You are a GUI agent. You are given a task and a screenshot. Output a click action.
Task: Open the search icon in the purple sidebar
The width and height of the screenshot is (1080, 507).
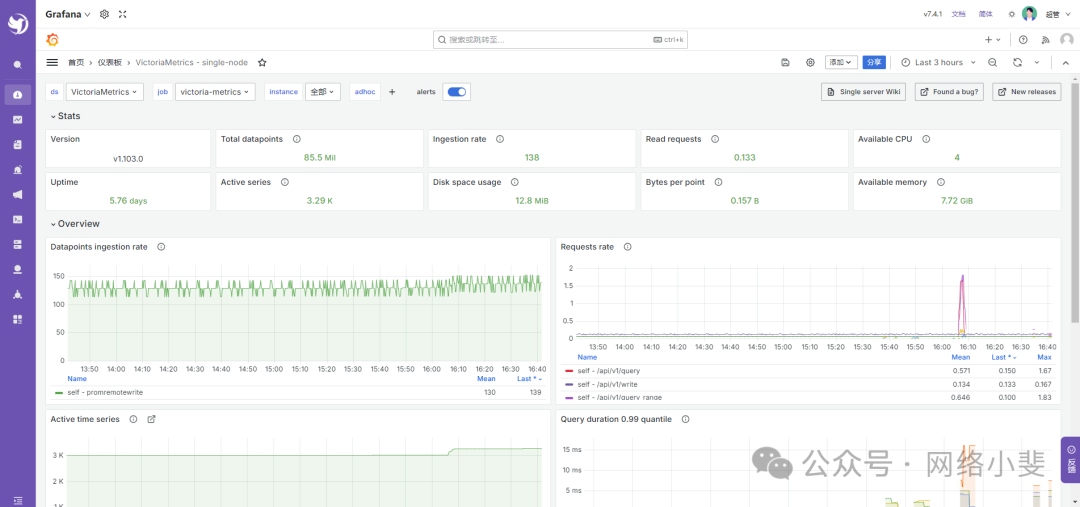pos(18,65)
